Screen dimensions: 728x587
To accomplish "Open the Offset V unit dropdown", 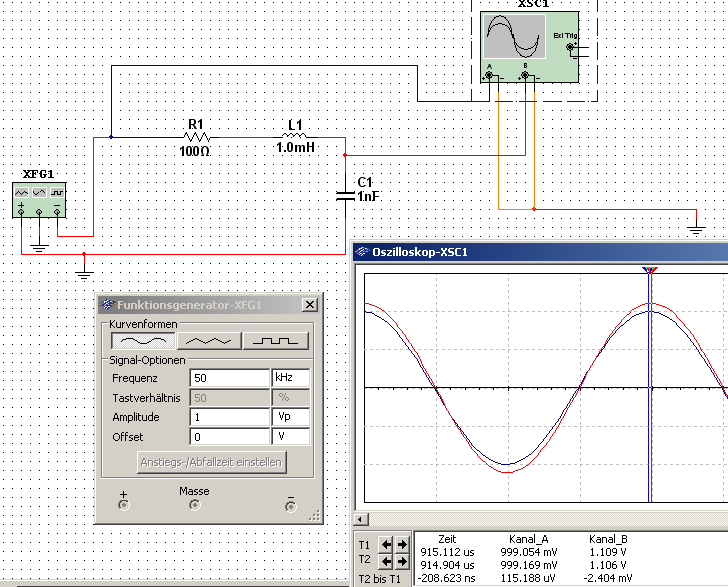I will click(x=290, y=437).
